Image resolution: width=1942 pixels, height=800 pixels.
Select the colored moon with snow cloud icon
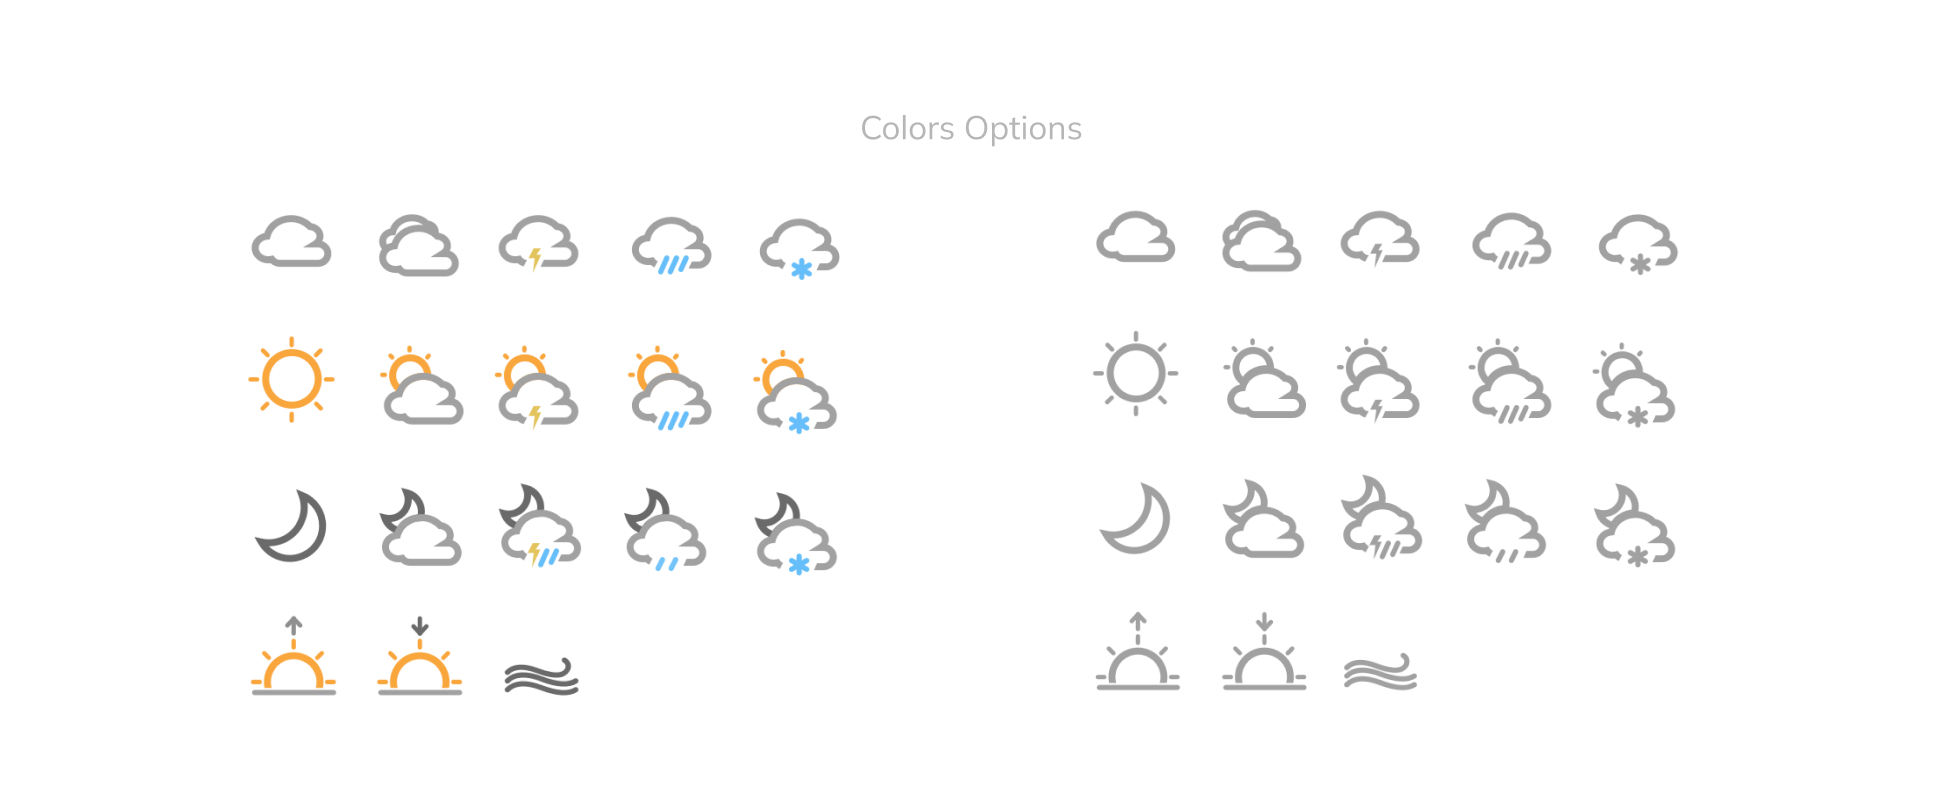tap(796, 535)
